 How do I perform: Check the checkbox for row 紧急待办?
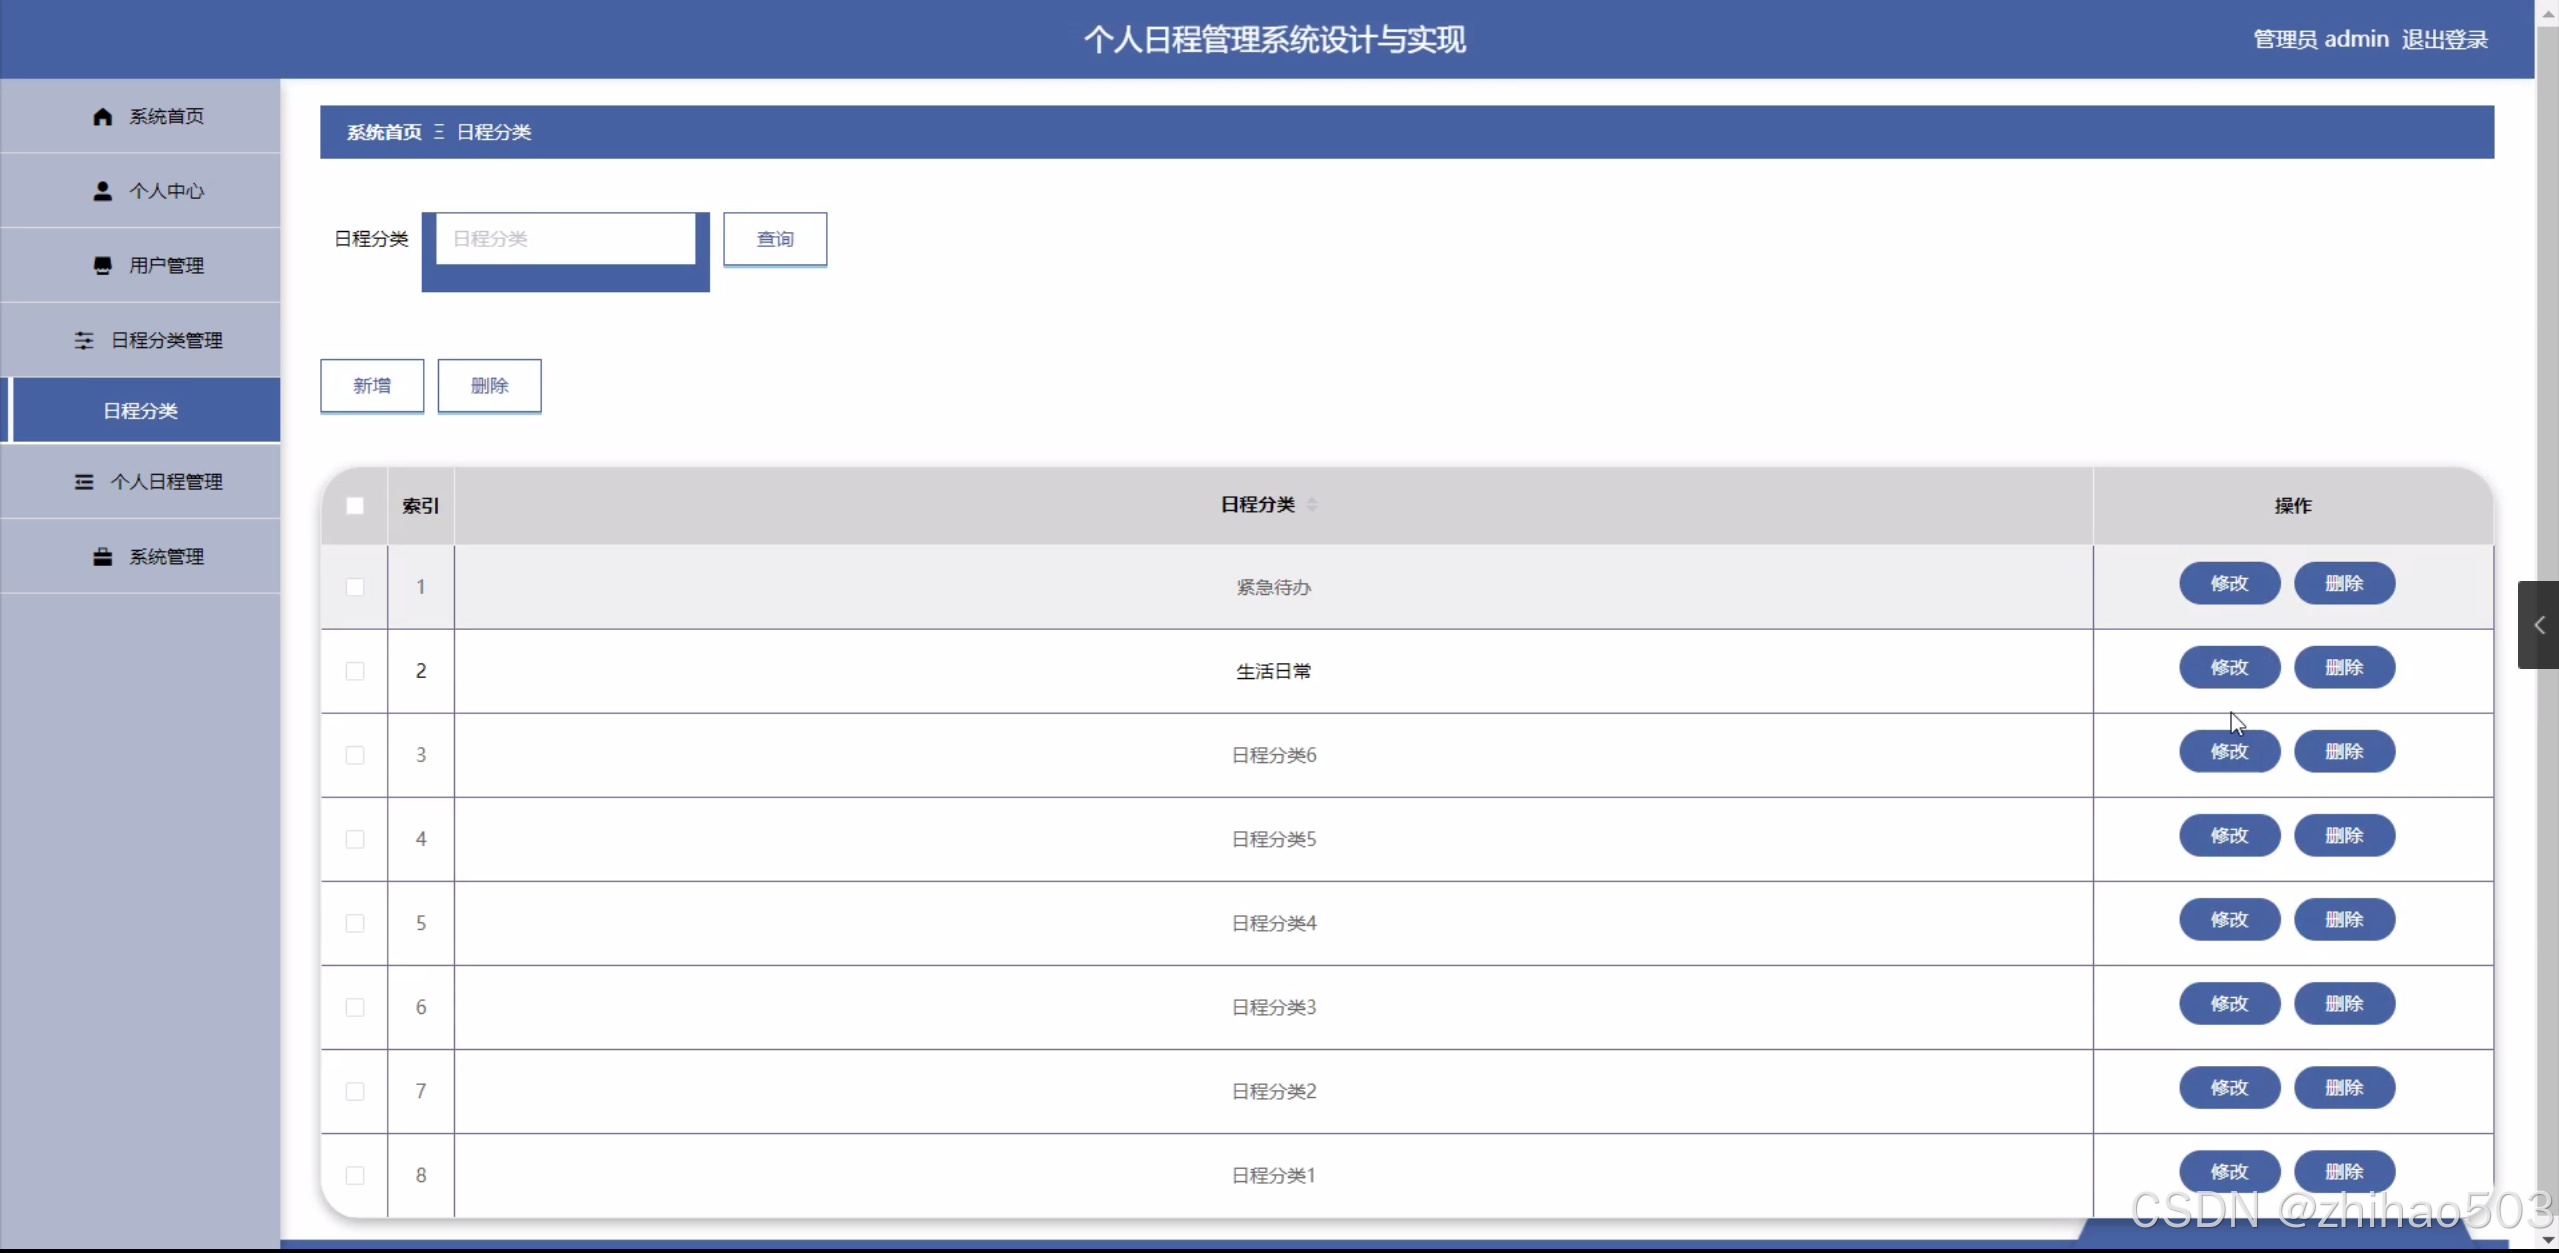point(355,587)
